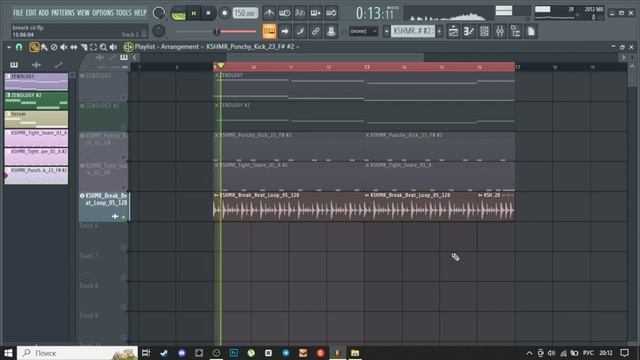
Task: Open the project info page icon
Action: tap(531, 31)
